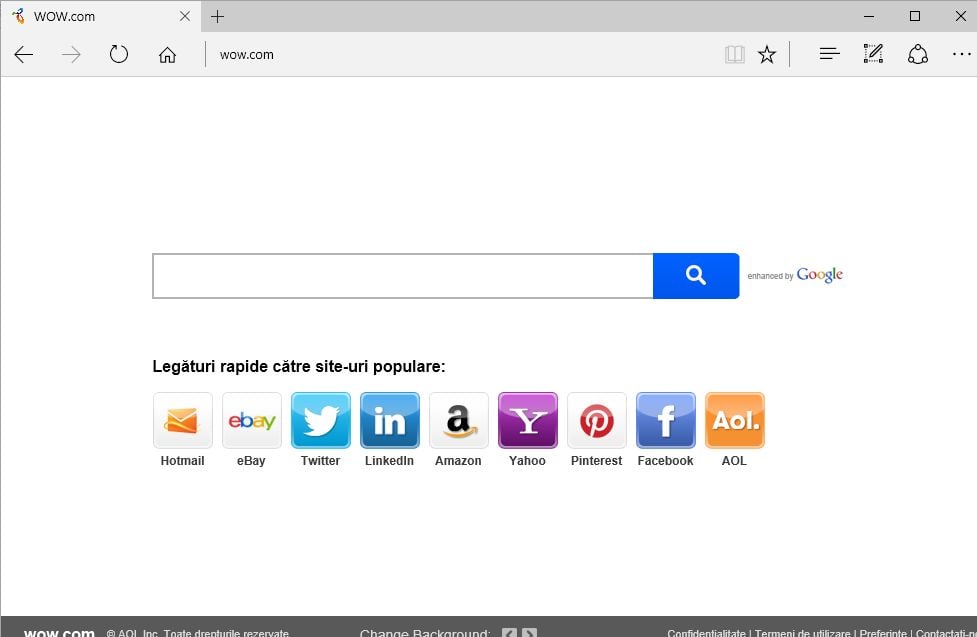This screenshot has height=637, width=977.
Task: Click the Hotmail text label
Action: [183, 461]
